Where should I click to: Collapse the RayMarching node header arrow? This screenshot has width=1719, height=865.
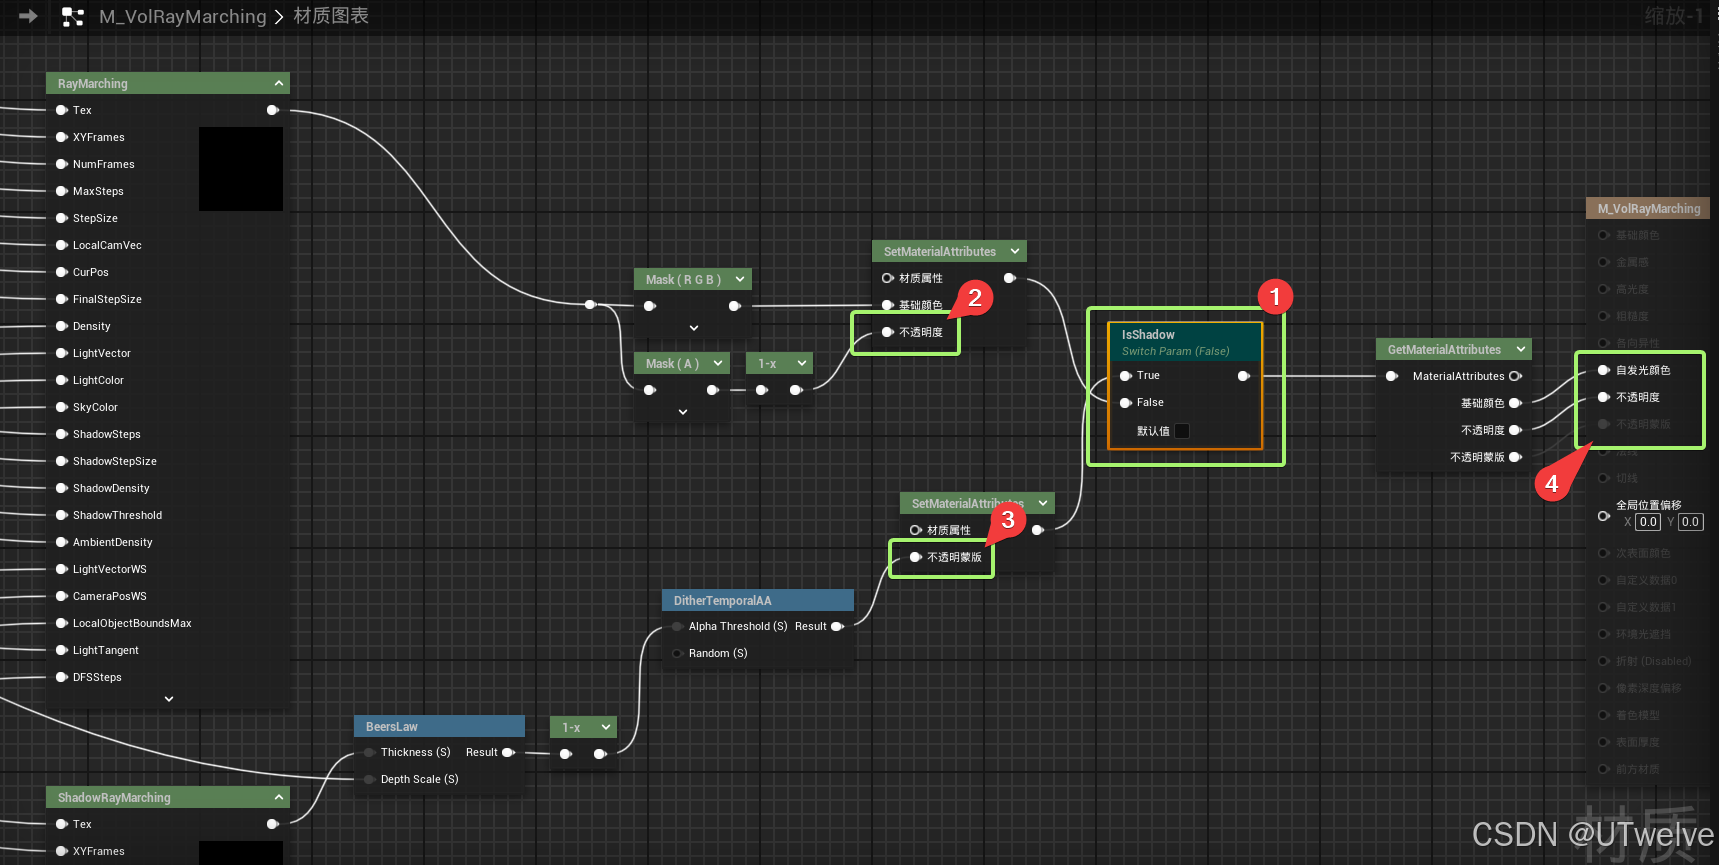pyautogui.click(x=279, y=83)
